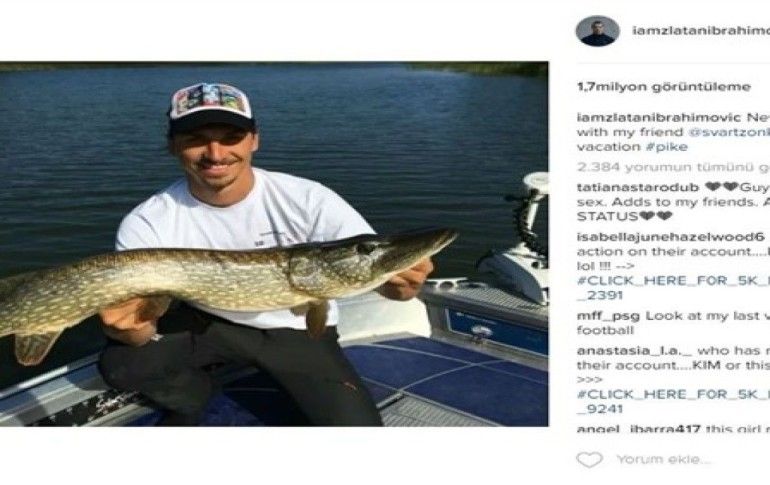View all 2.384 comments link

673,167
